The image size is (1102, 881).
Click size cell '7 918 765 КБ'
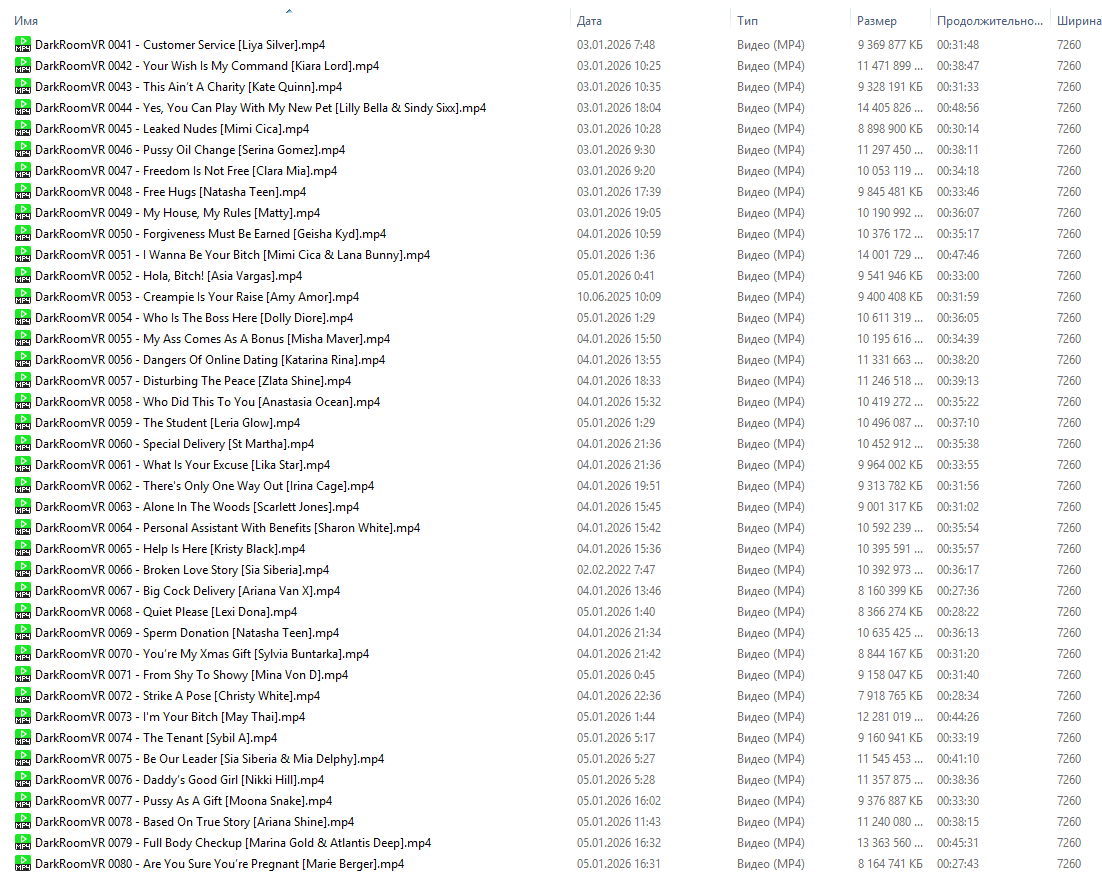[890, 696]
